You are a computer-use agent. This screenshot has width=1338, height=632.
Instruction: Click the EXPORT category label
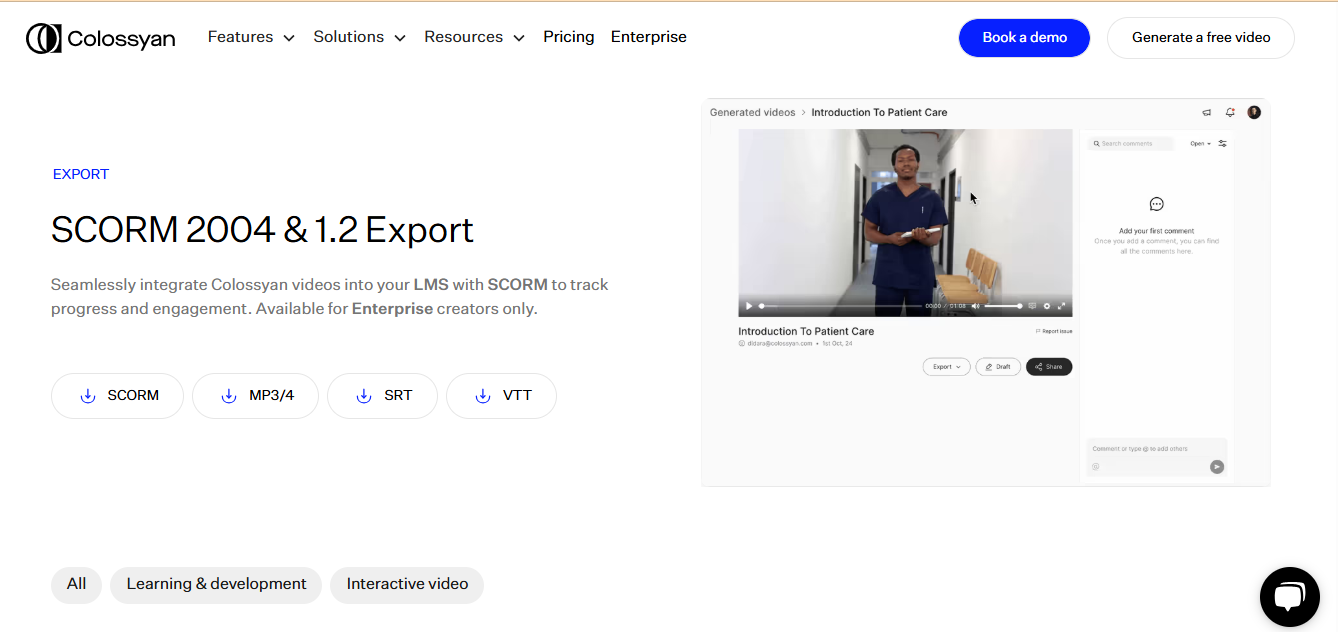coord(81,174)
